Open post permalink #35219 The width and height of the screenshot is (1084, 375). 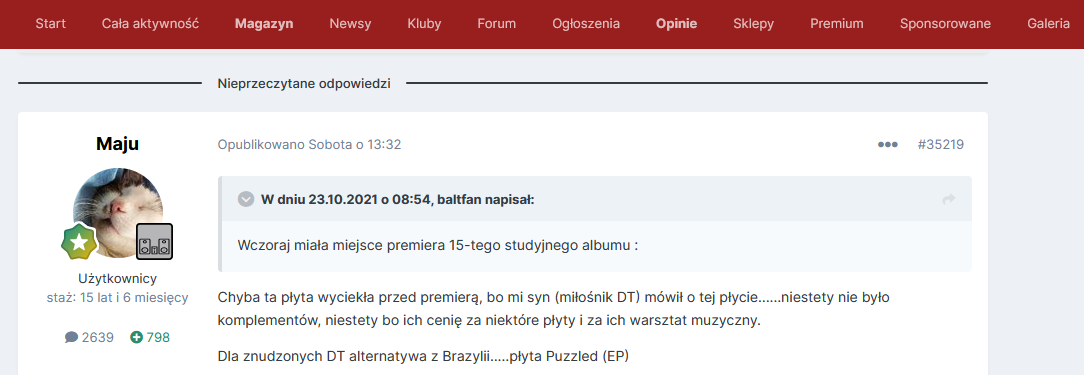coord(940,145)
